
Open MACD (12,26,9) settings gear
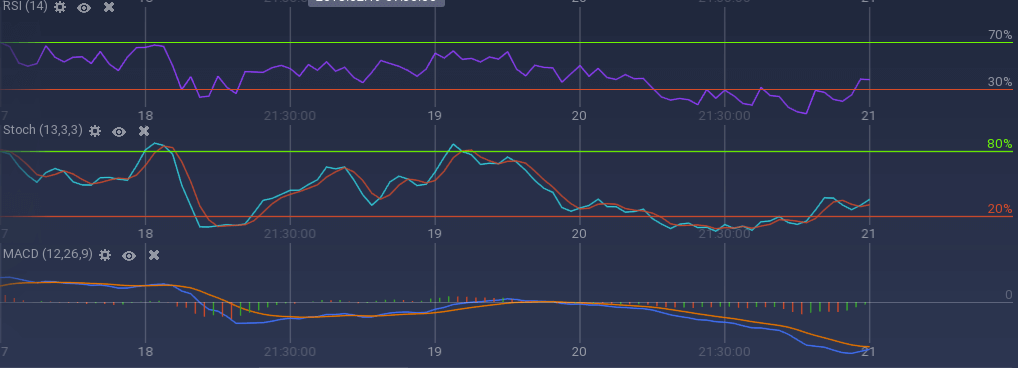(x=105, y=255)
